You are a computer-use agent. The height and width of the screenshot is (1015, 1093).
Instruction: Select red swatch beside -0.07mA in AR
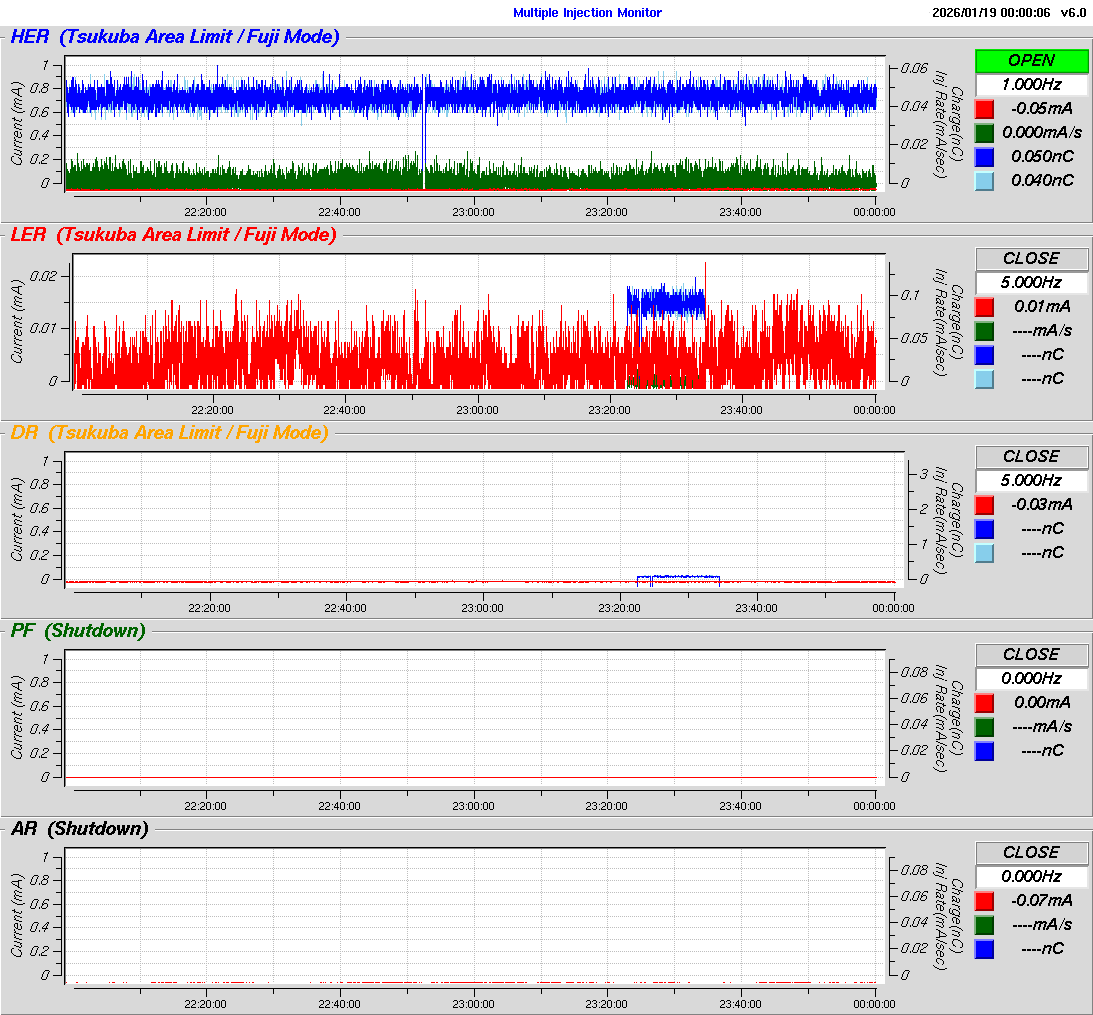point(984,901)
